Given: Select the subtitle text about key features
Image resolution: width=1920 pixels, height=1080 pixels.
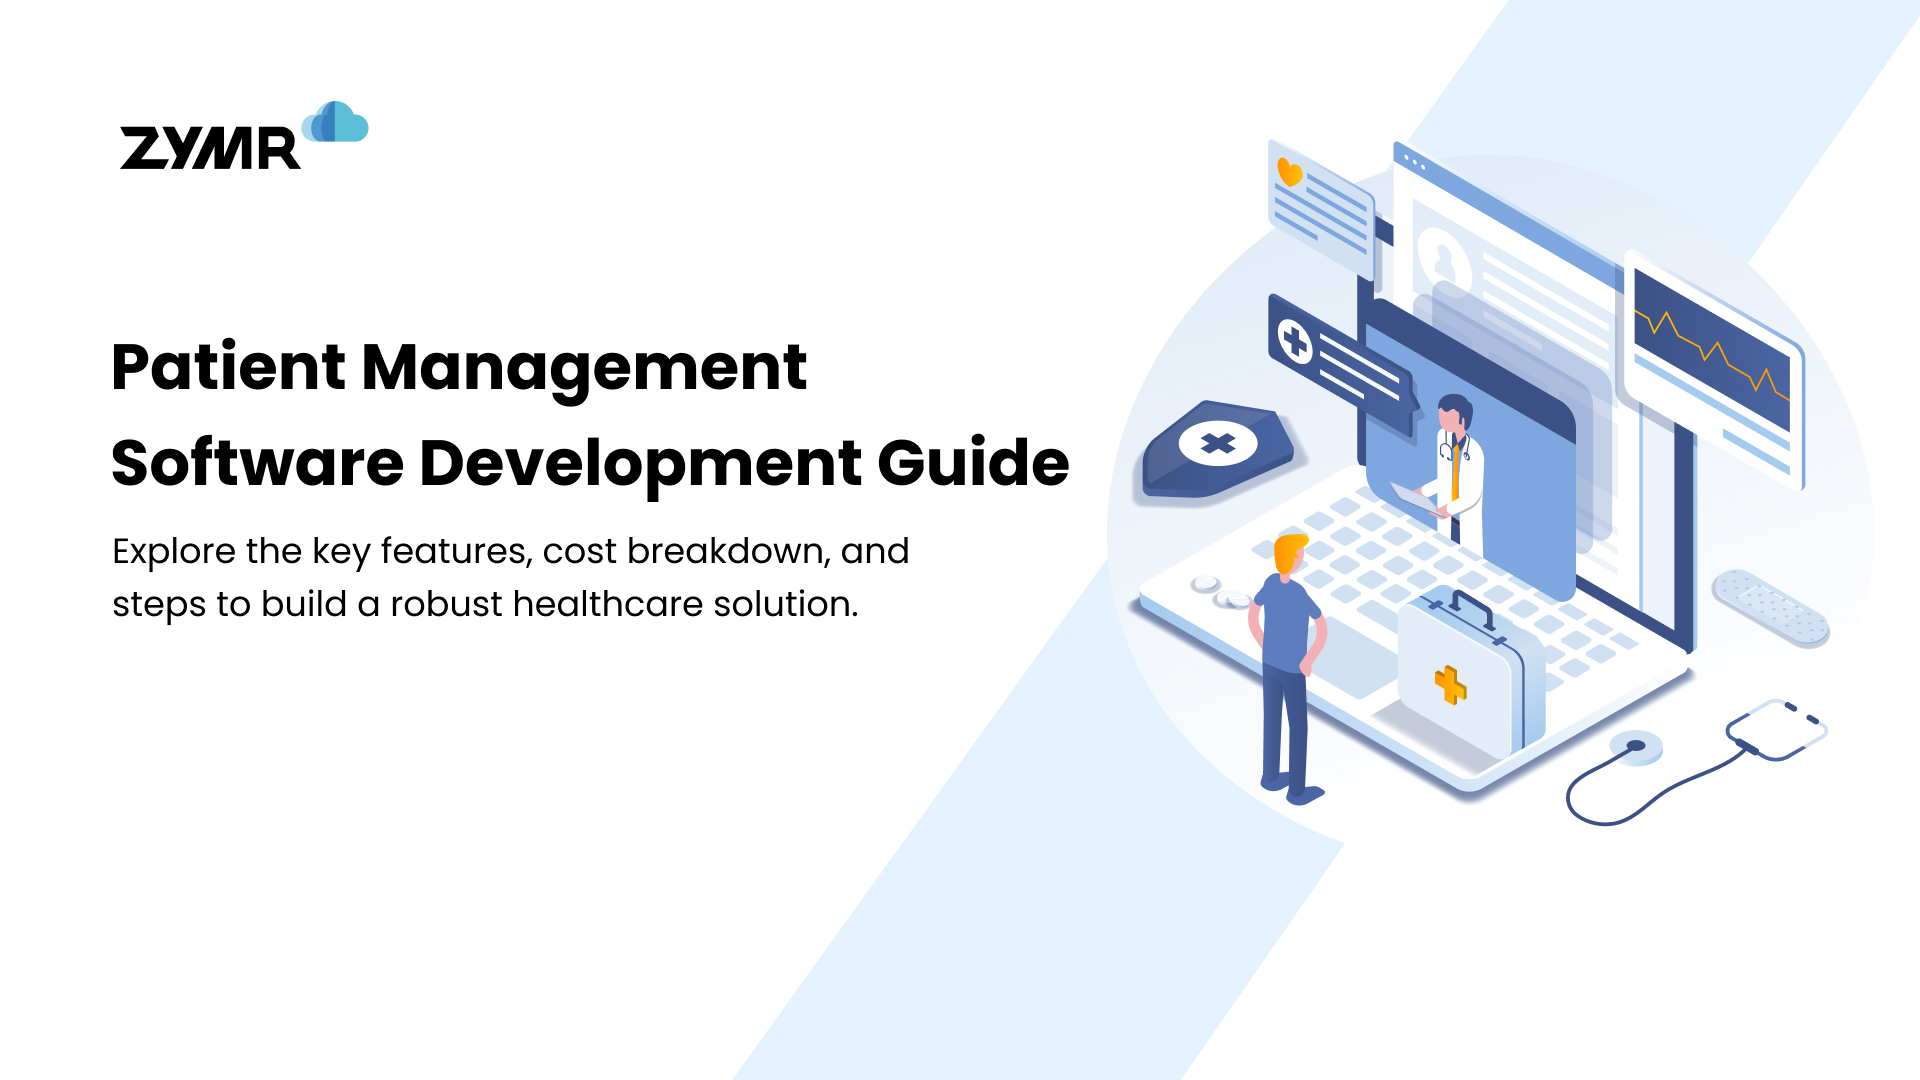Looking at the screenshot, I should [x=512, y=575].
